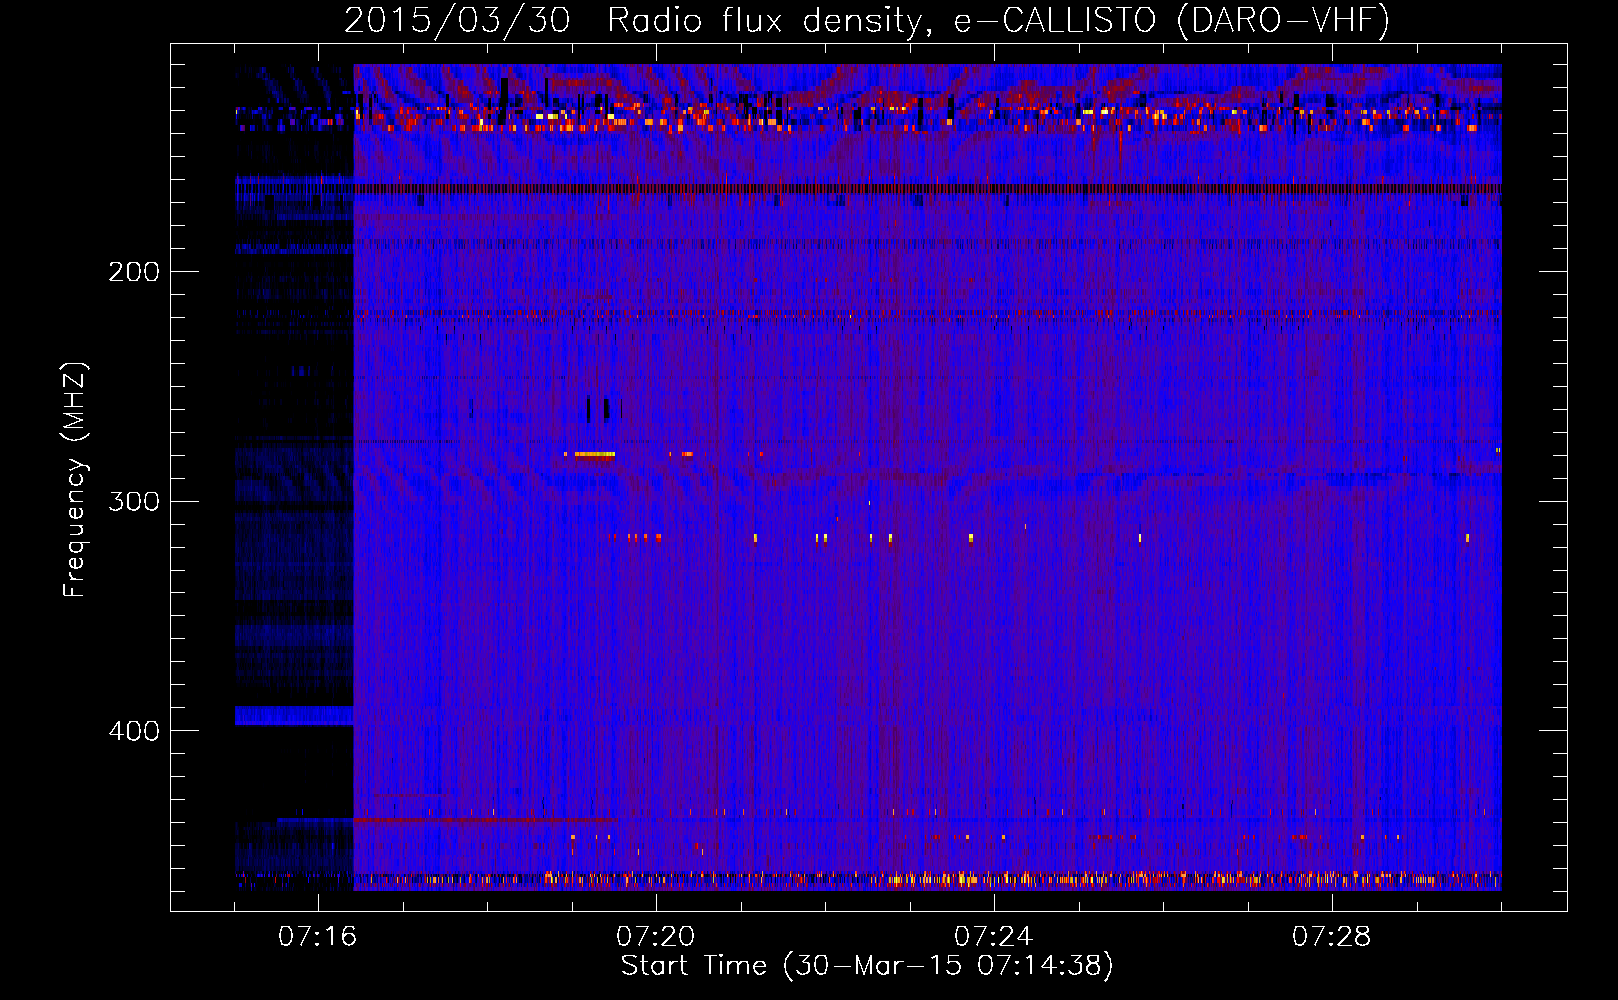This screenshot has width=1618, height=1000.
Task: Click the 300 frequency tick label
Action: (x=134, y=501)
